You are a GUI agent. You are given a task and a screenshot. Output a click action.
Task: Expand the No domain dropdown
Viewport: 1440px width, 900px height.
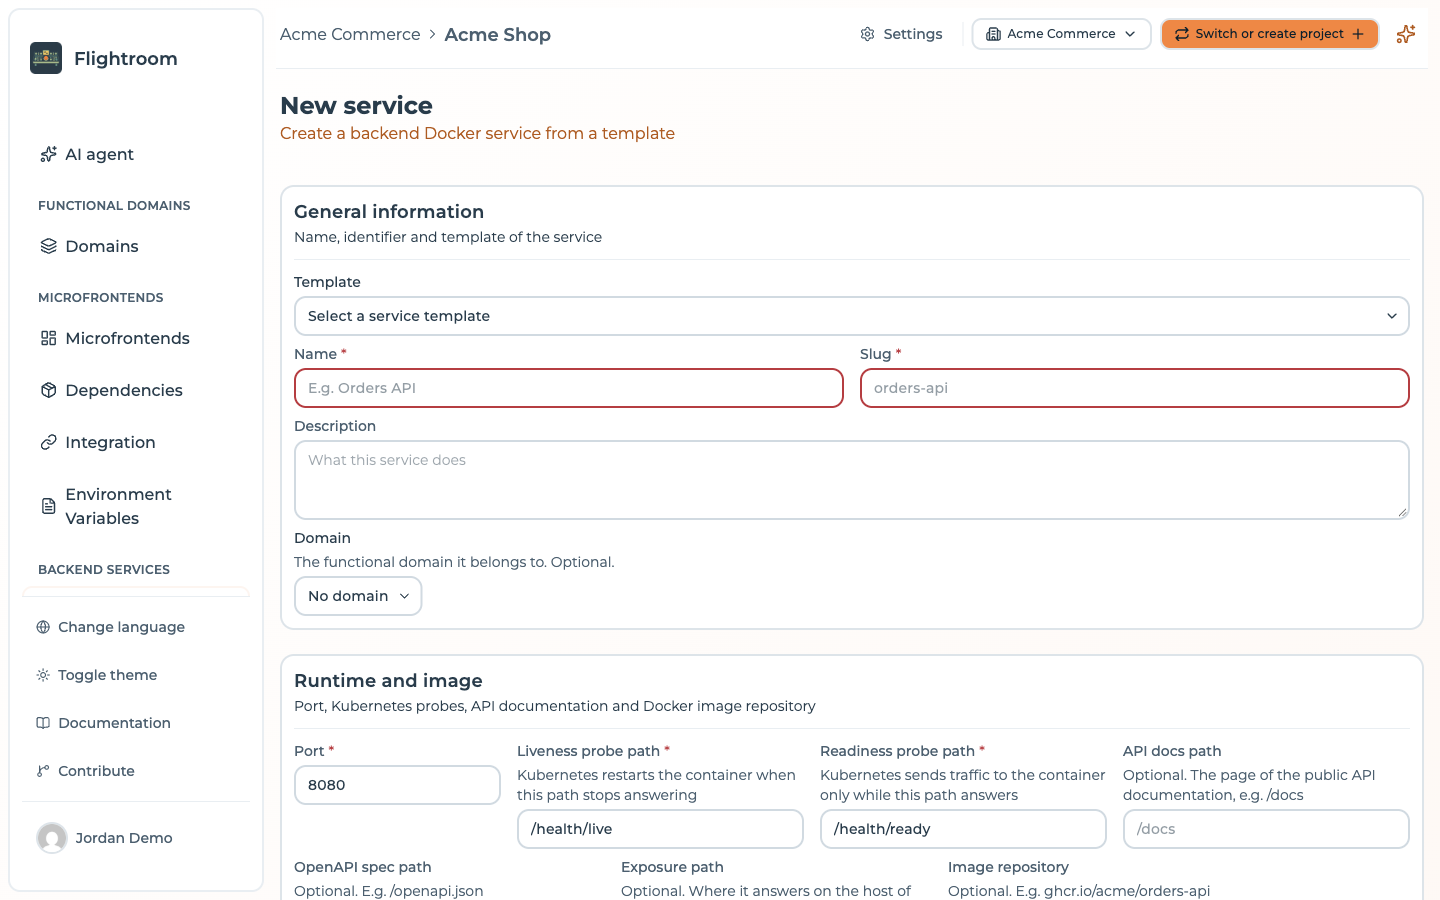point(358,596)
